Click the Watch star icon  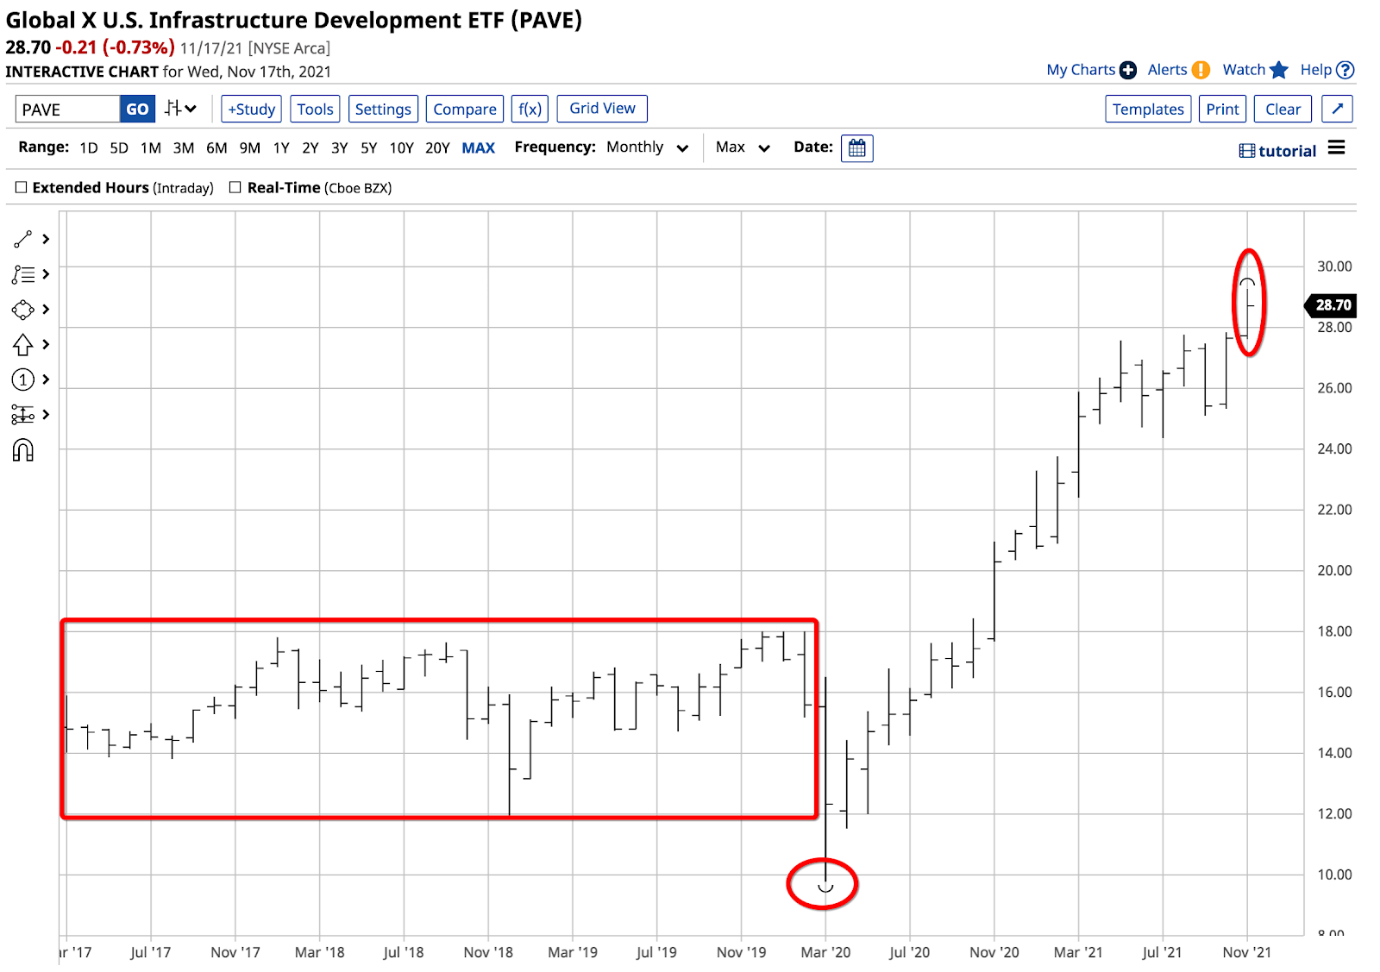1279,70
